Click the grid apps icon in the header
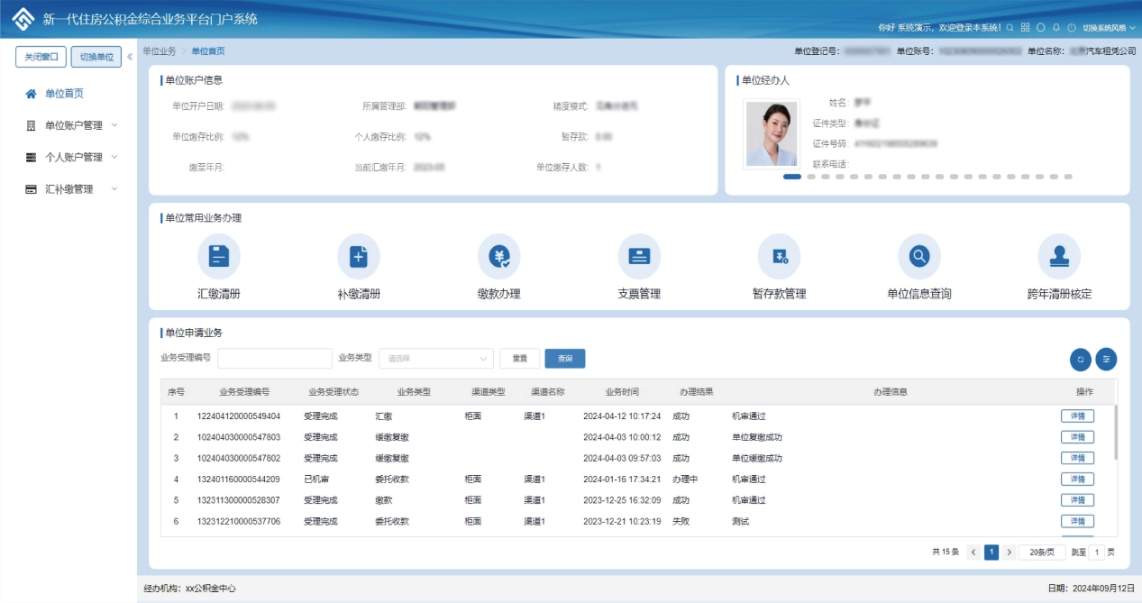Screen dimensions: 1142x603 pyautogui.click(x=1025, y=28)
